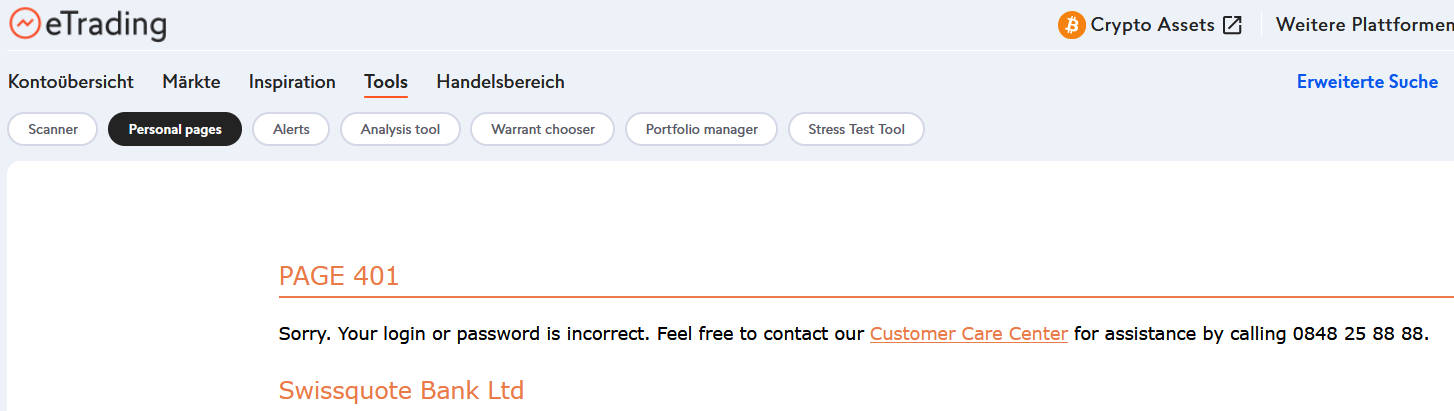Select the Personal pages pill
This screenshot has height=411, width=1454.
pyautogui.click(x=175, y=129)
